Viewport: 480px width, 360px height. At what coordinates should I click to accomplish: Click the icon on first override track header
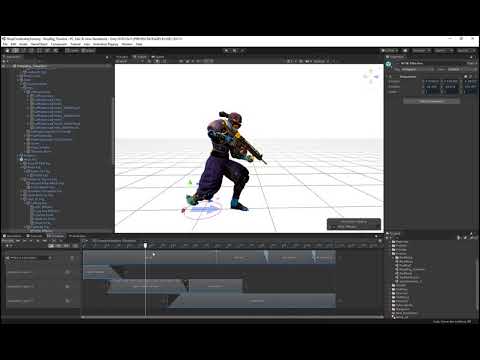click(x=67, y=272)
